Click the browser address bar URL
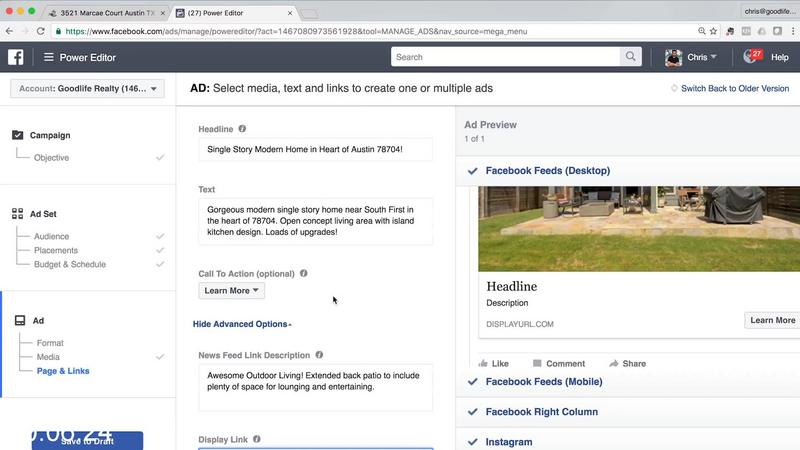 coord(296,31)
